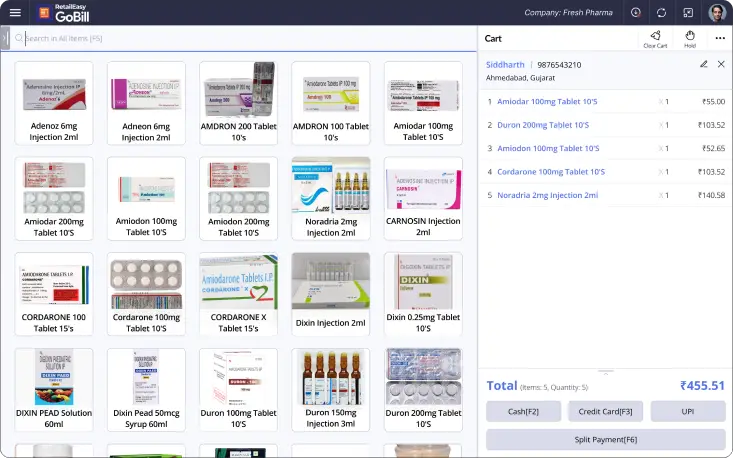Pay with Cash[F2] button
This screenshot has height=458, width=733.
tap(523, 411)
